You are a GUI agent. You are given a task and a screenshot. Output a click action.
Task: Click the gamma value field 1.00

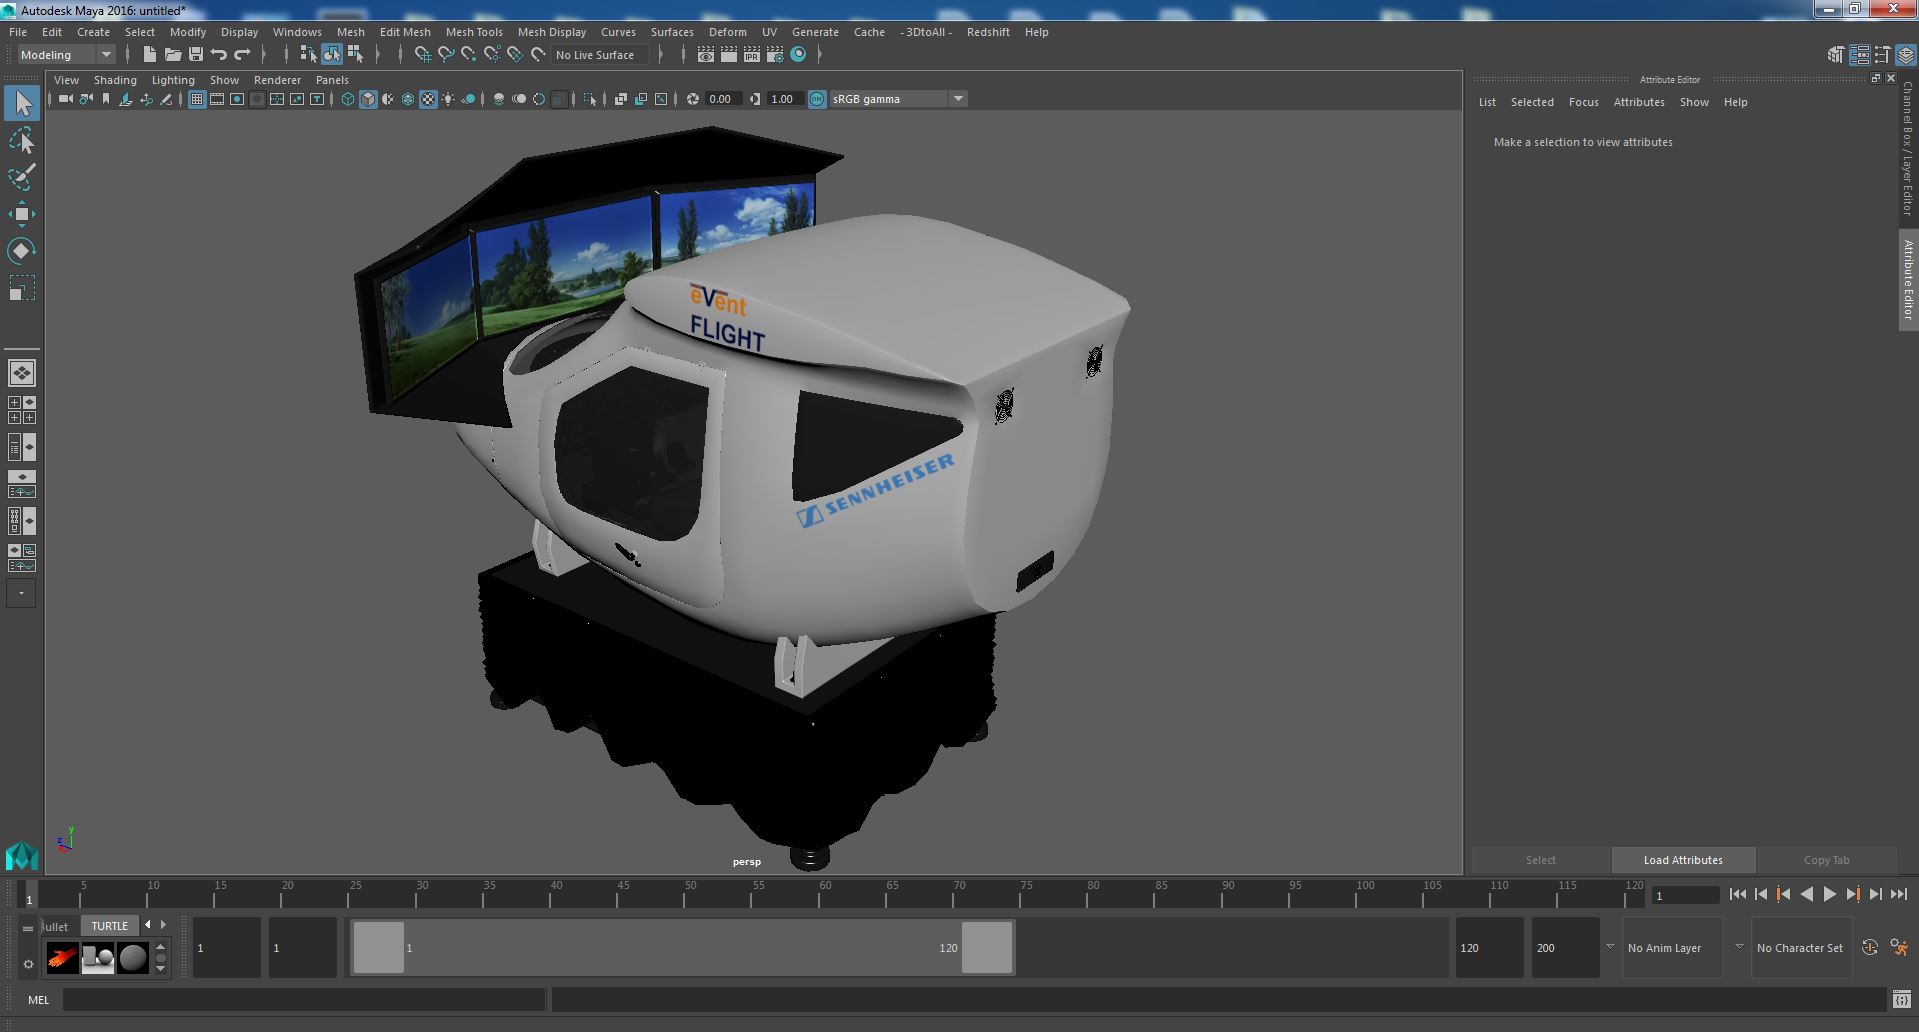coord(783,99)
